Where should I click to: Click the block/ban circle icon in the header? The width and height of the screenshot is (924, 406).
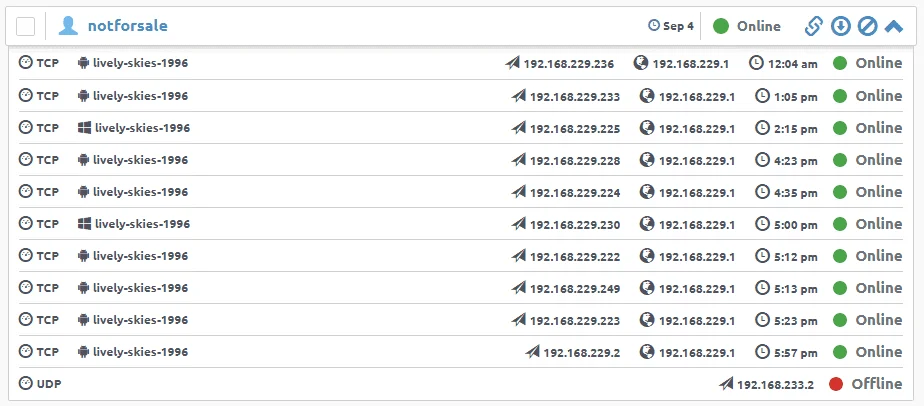coord(867,26)
